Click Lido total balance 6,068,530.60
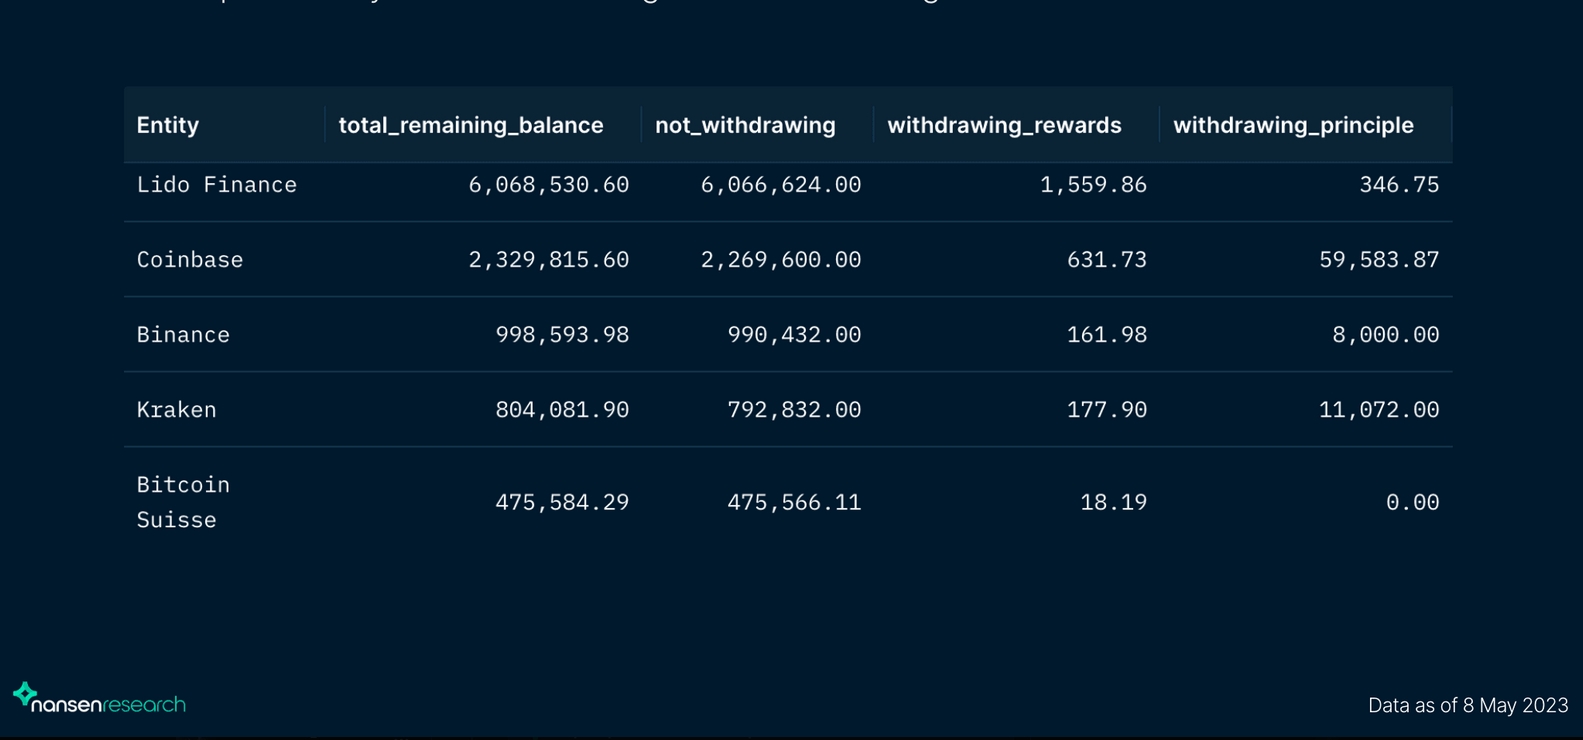Image resolution: width=1583 pixels, height=740 pixels. click(549, 185)
